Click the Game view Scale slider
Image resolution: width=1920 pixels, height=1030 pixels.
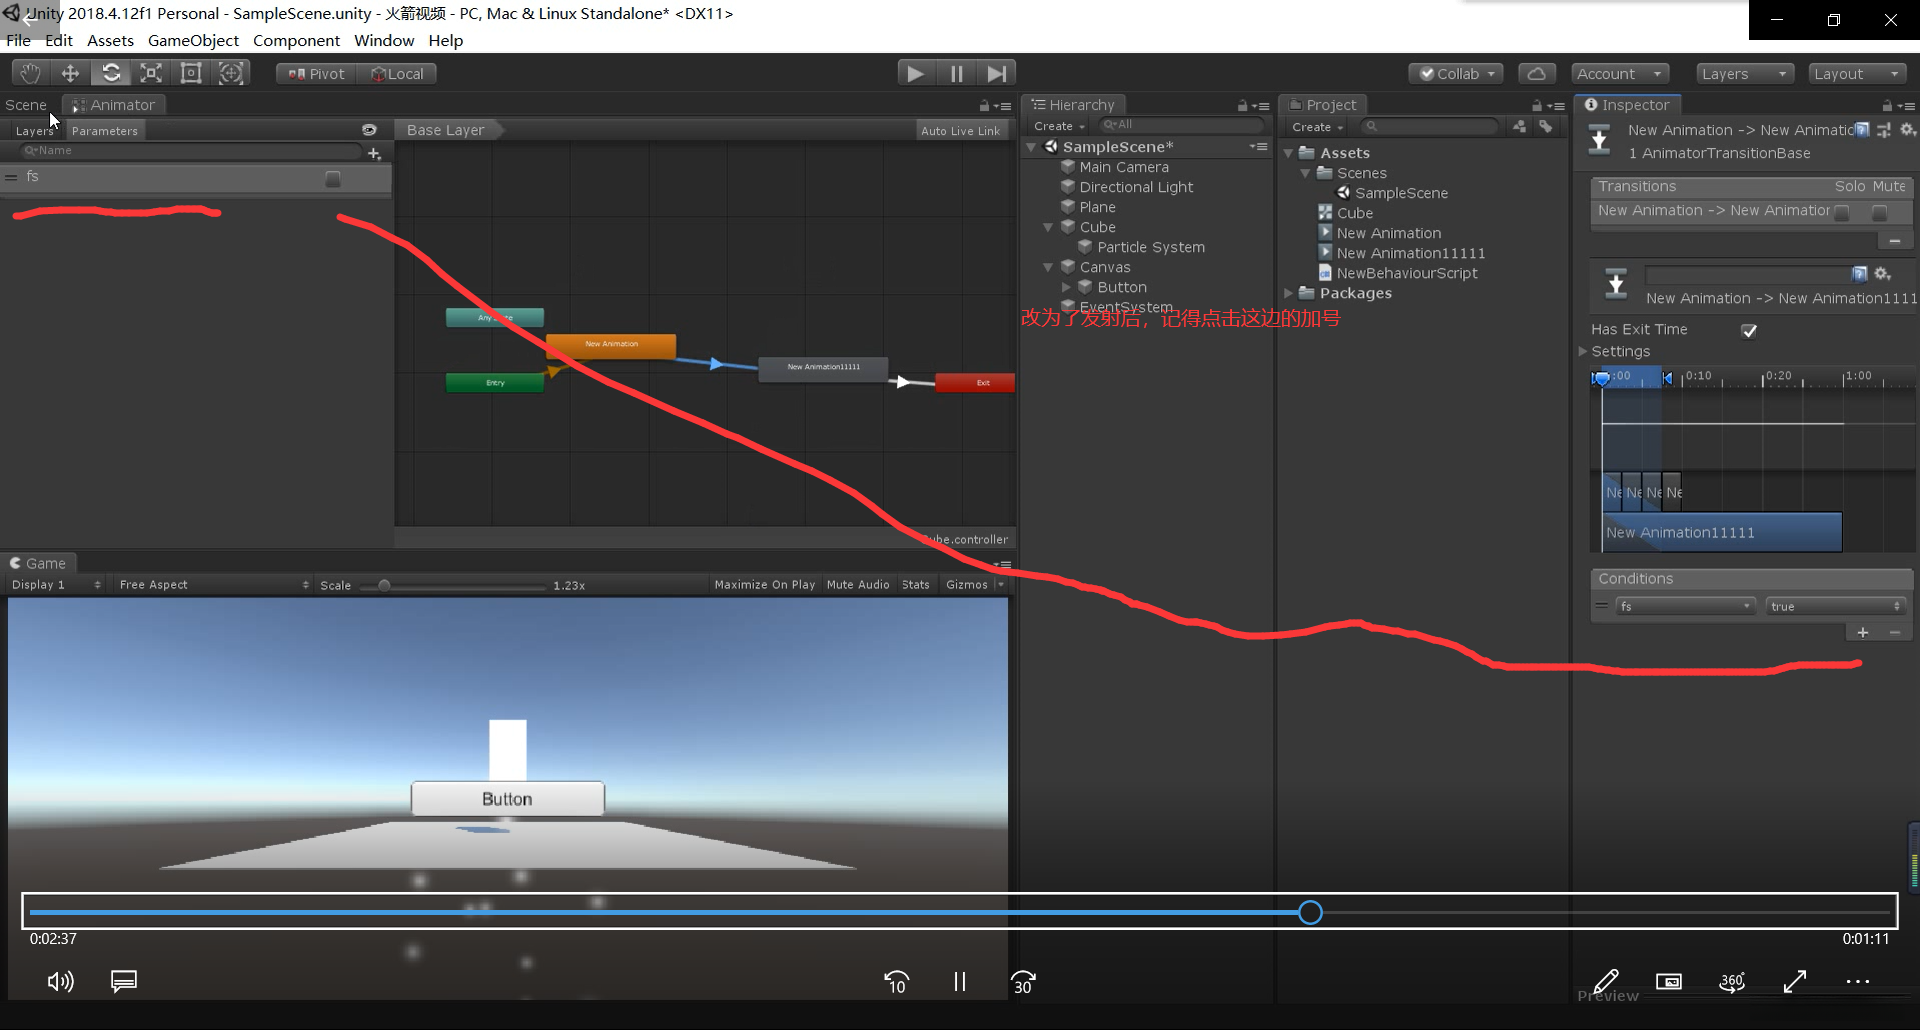(x=384, y=585)
